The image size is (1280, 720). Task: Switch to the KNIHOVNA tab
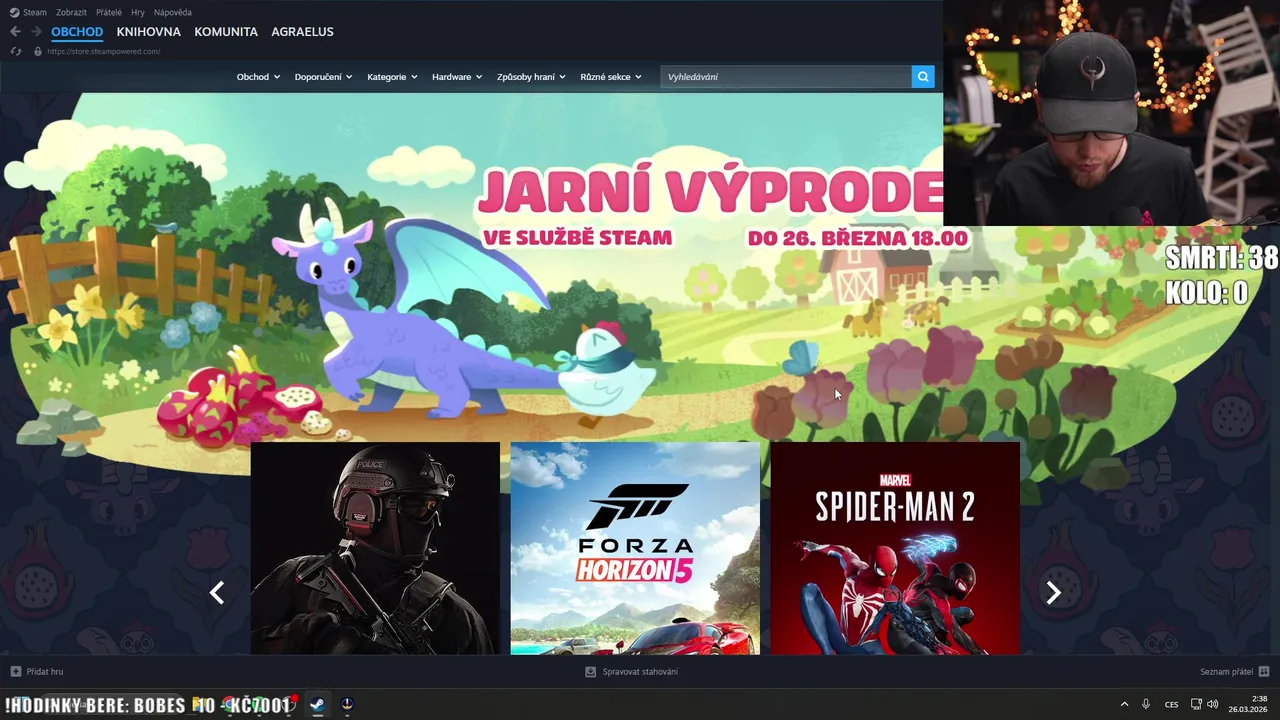148,32
